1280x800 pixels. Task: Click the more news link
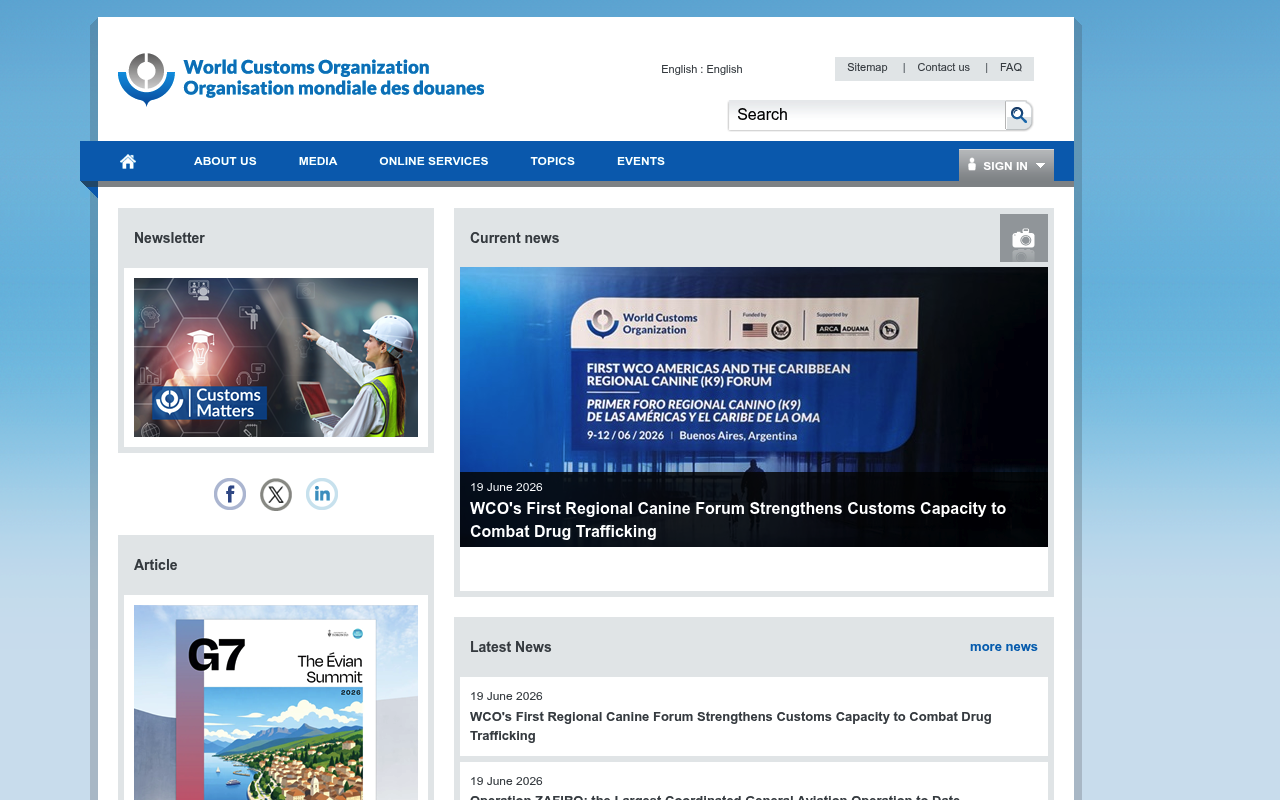pos(1004,647)
